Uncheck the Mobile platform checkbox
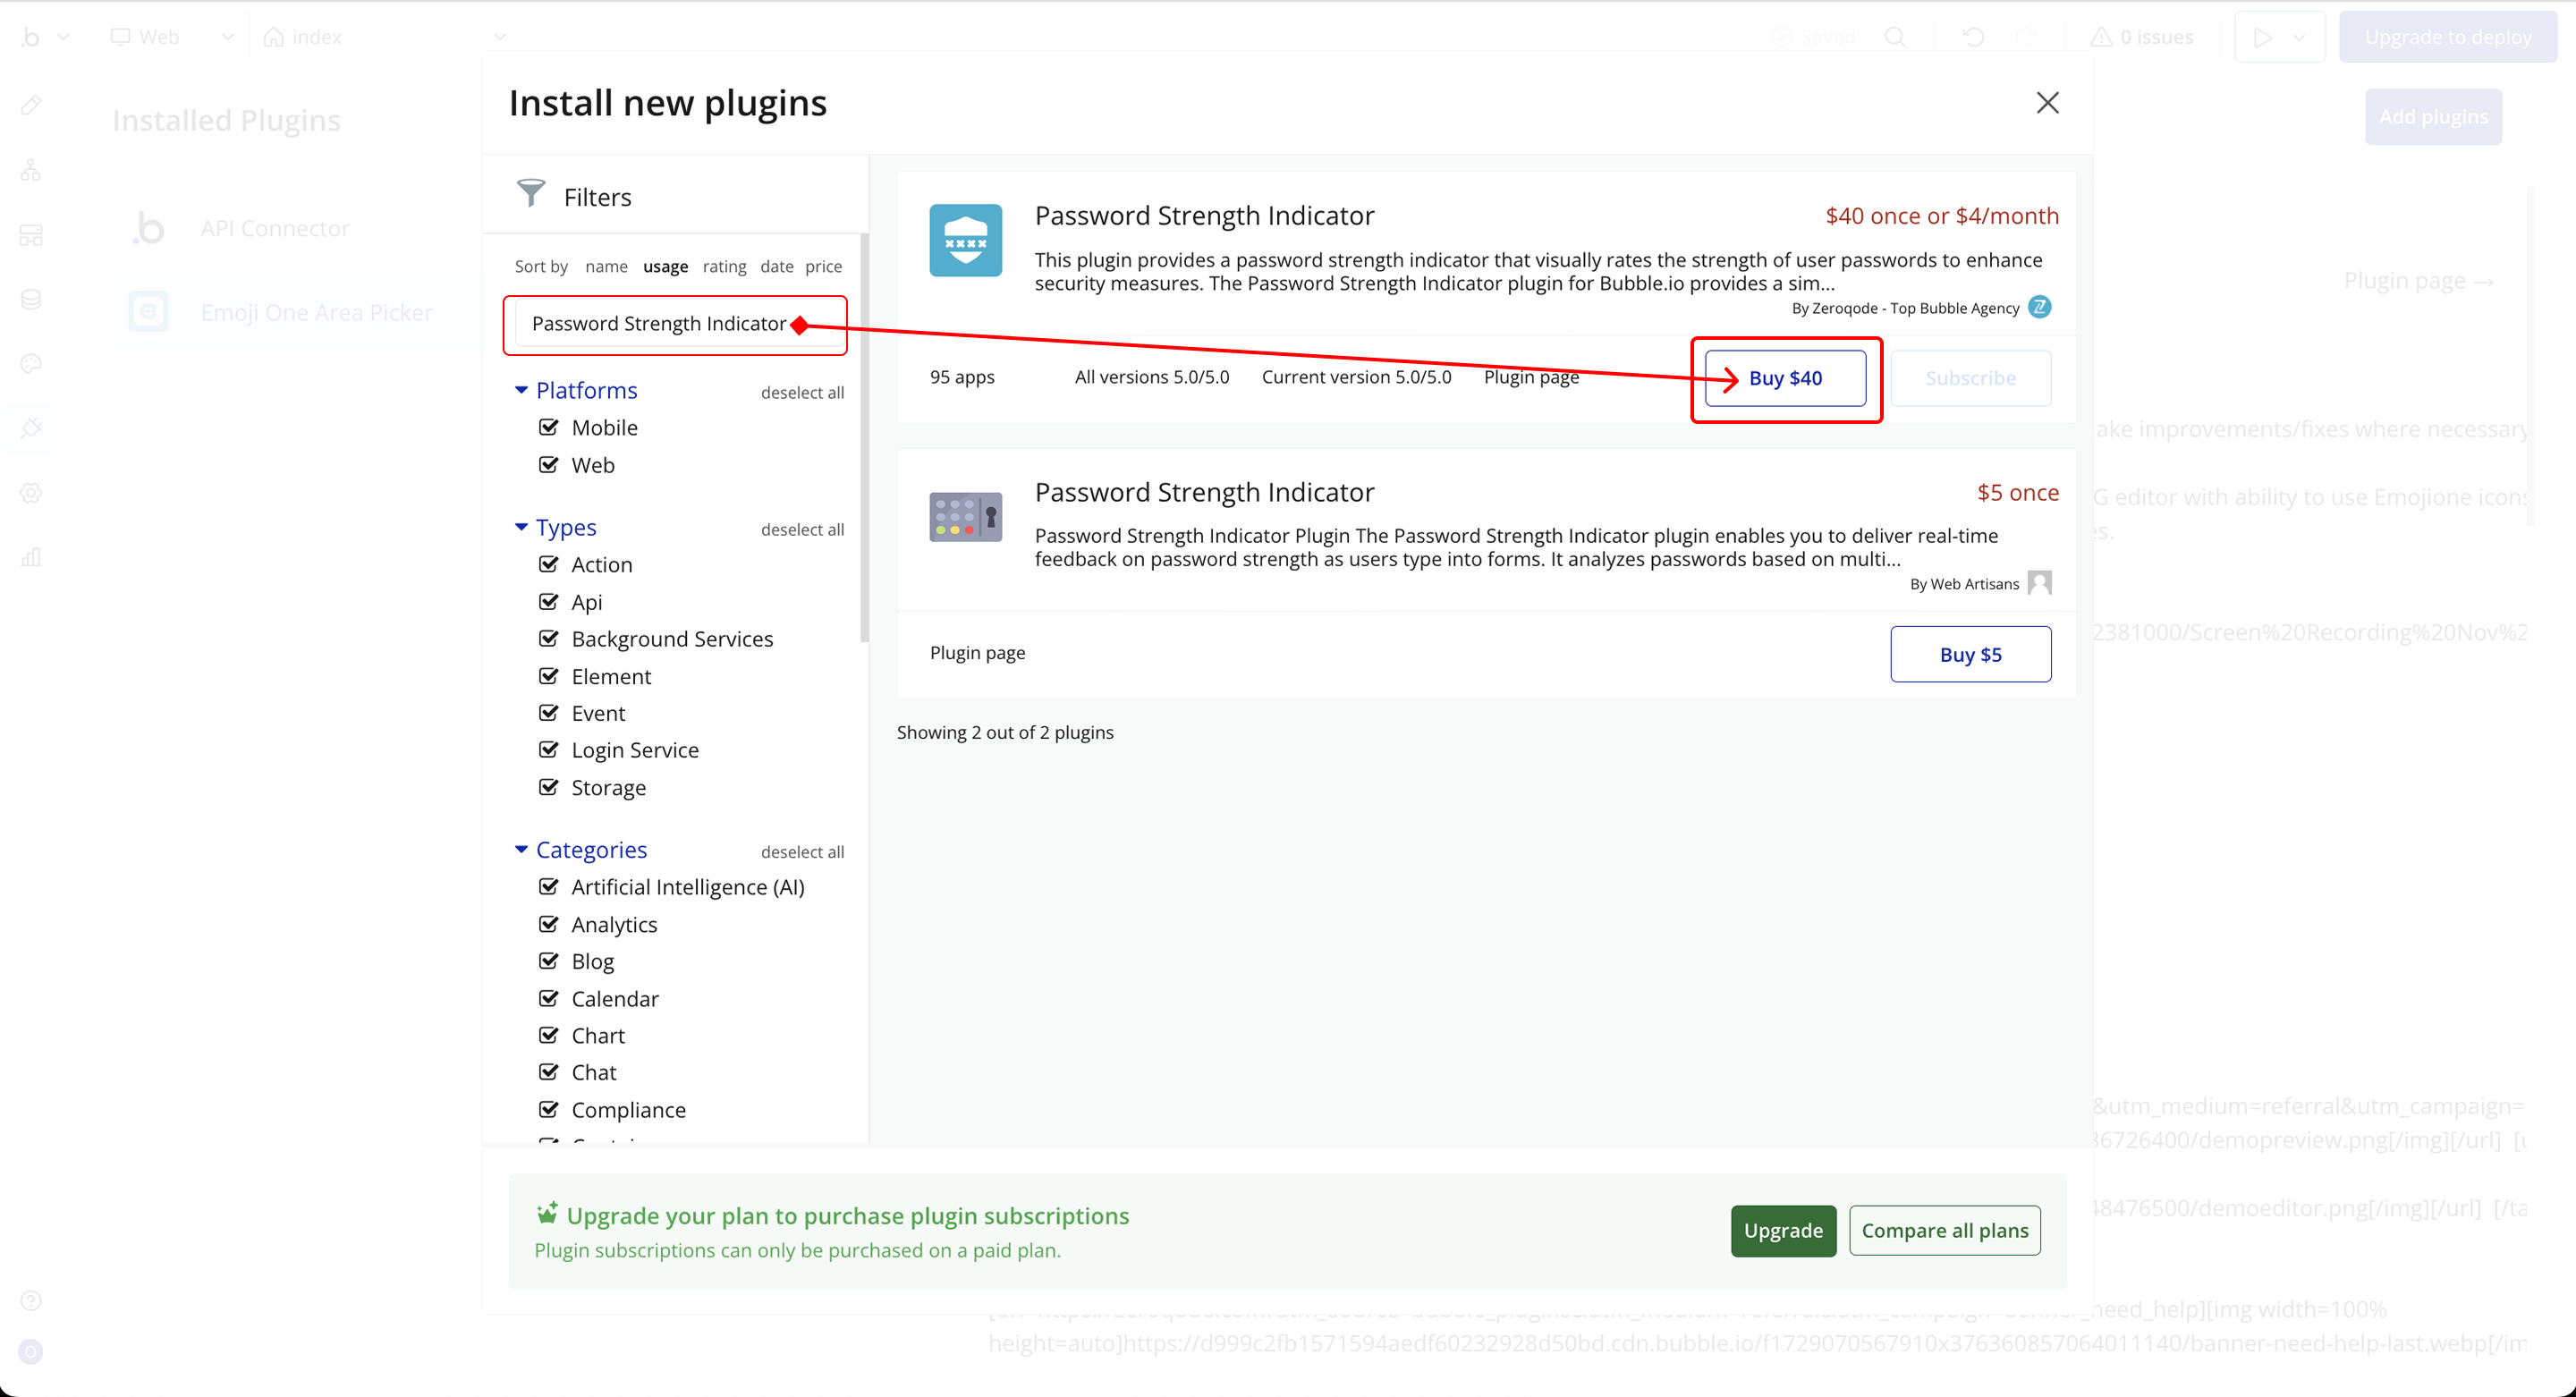The height and width of the screenshot is (1397, 2576). click(x=549, y=427)
